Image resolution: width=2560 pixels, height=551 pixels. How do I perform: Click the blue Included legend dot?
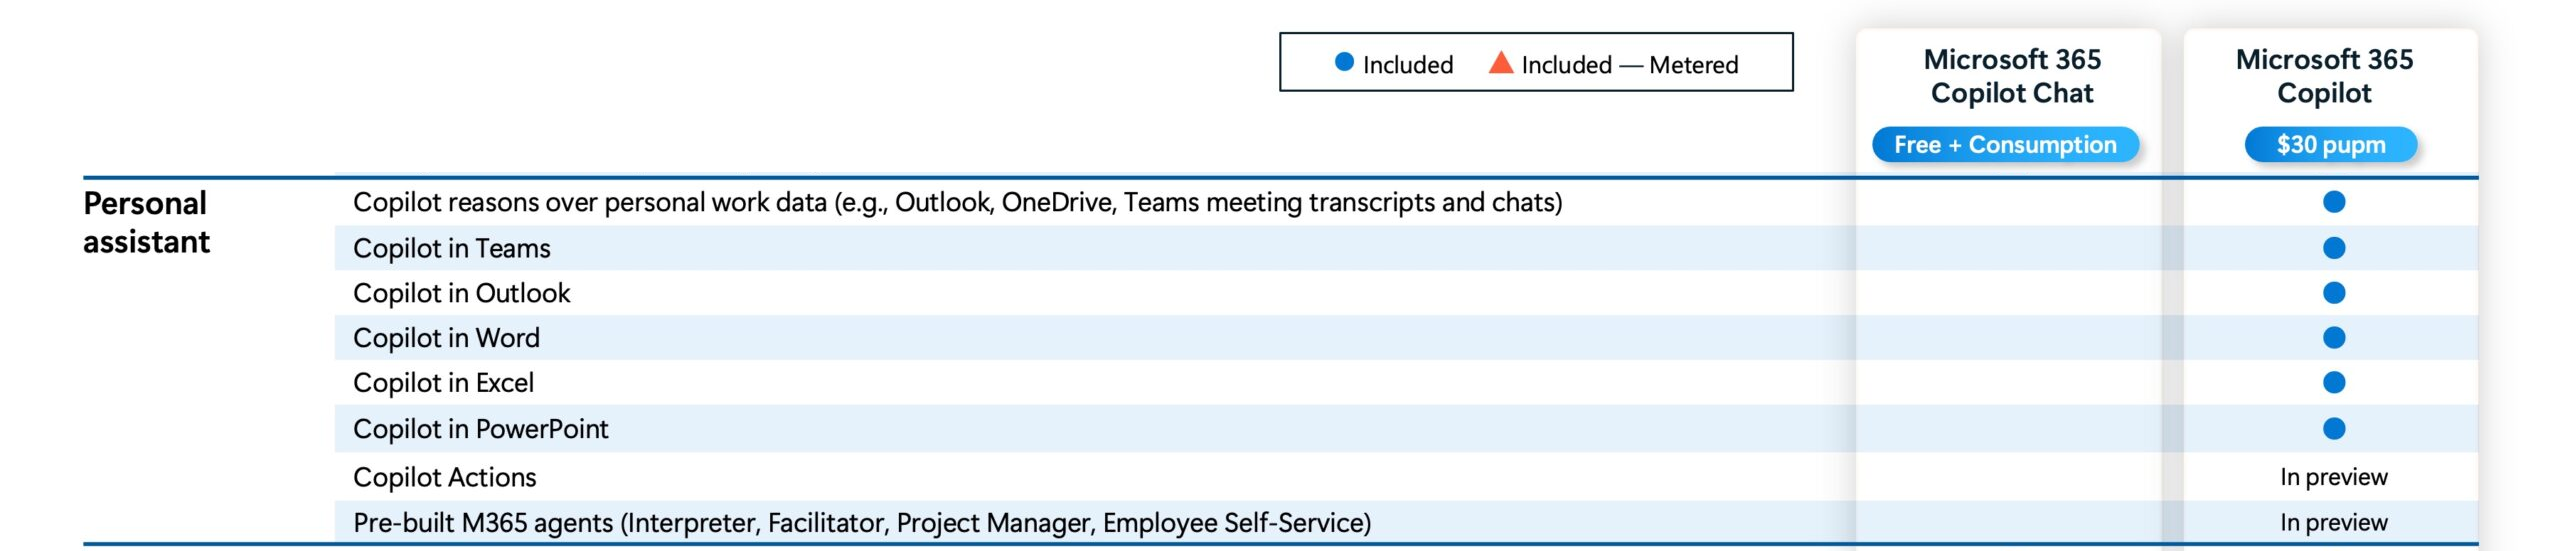(1344, 62)
